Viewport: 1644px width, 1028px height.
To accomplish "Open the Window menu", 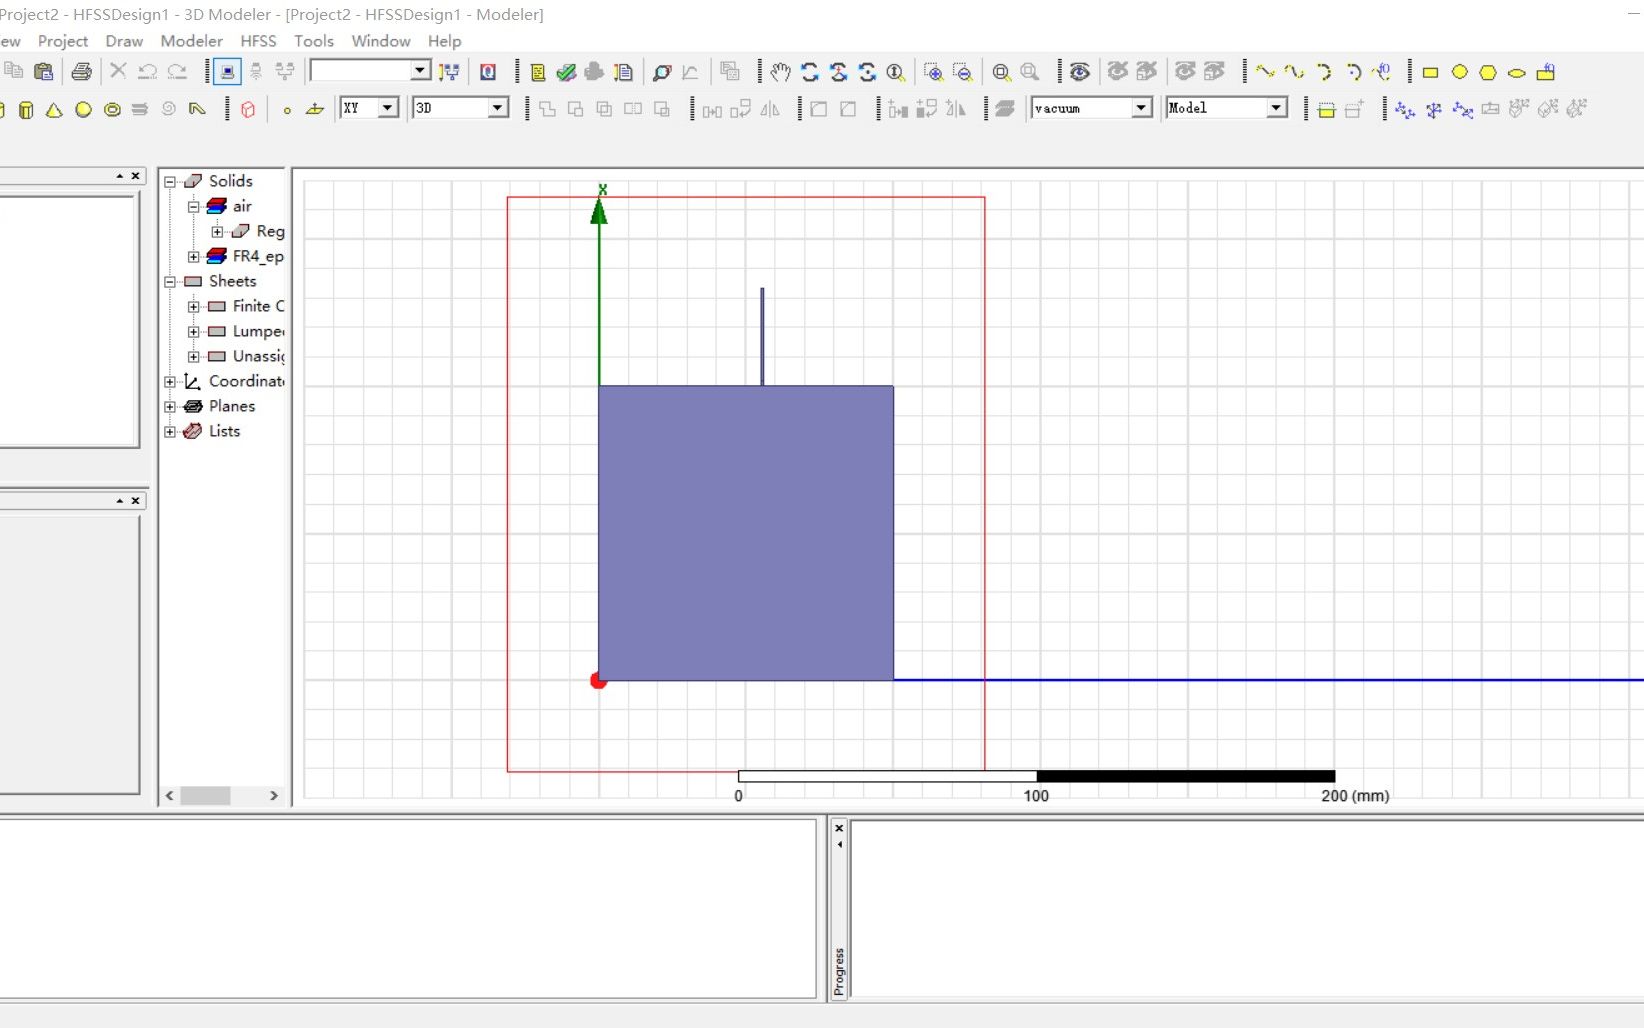I will click(x=381, y=41).
